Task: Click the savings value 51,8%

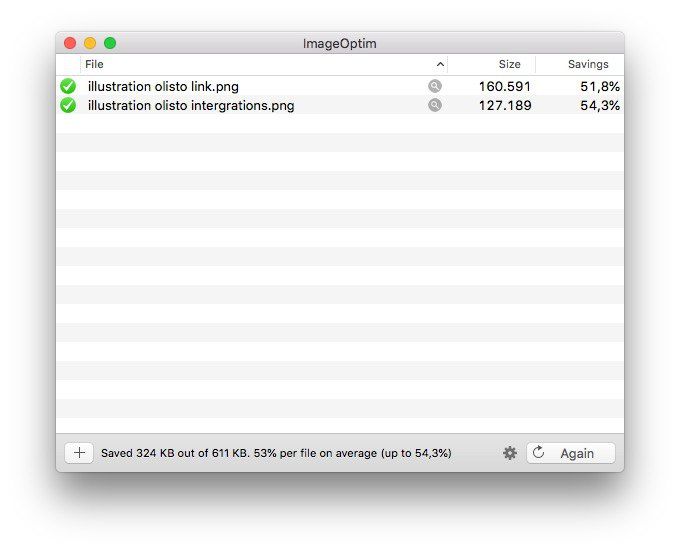Action: [x=600, y=86]
